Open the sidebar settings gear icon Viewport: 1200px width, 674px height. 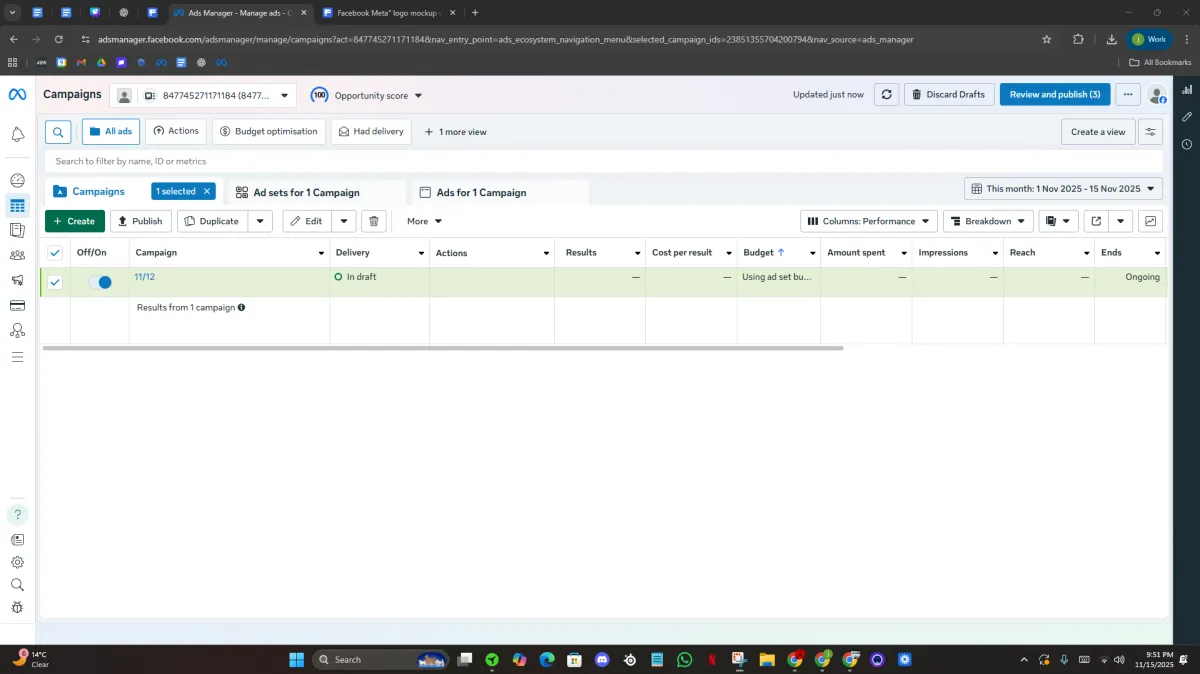17,562
